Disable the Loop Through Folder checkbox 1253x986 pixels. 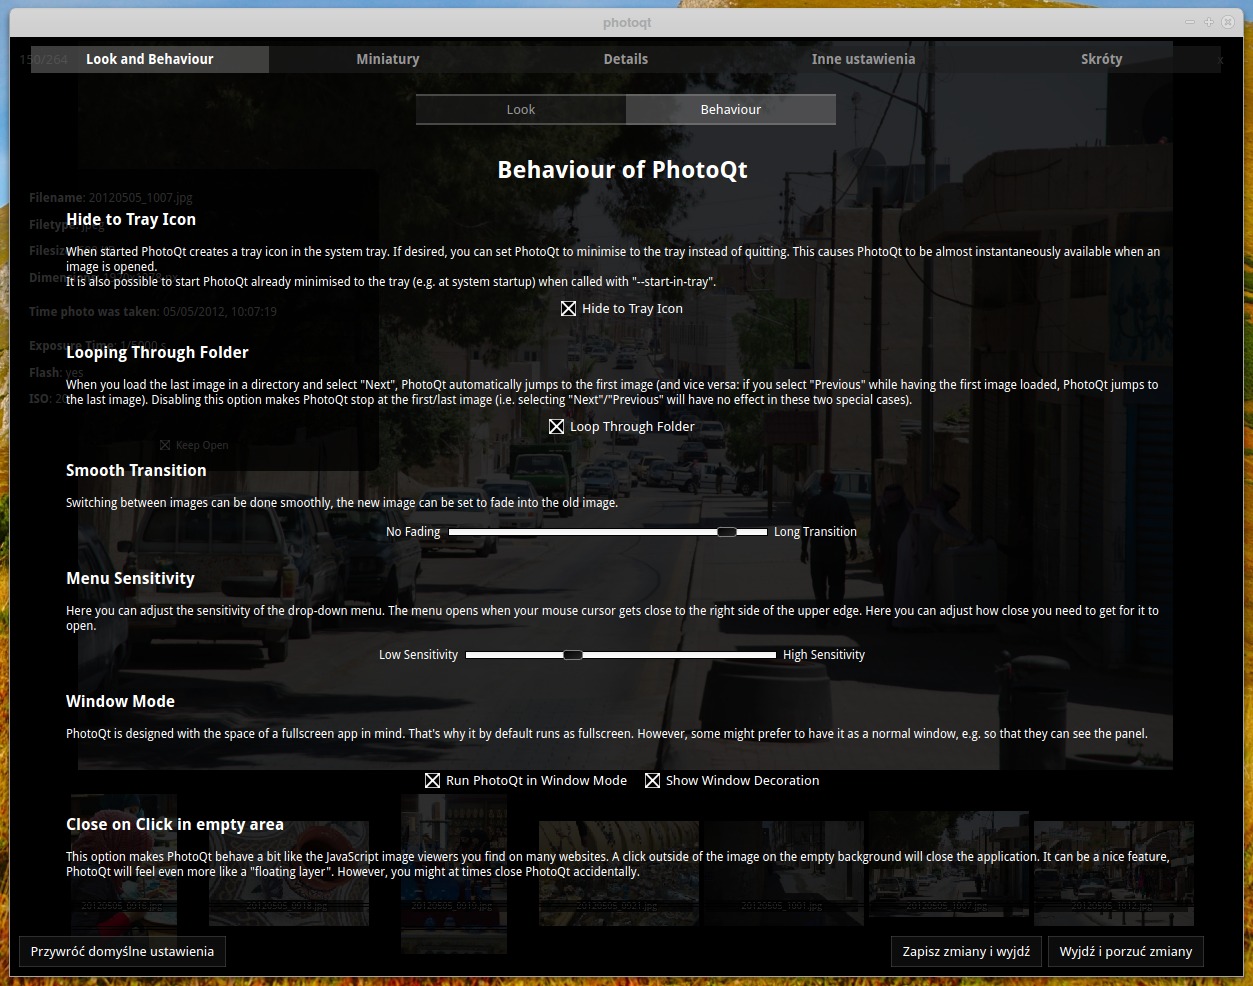click(x=556, y=427)
